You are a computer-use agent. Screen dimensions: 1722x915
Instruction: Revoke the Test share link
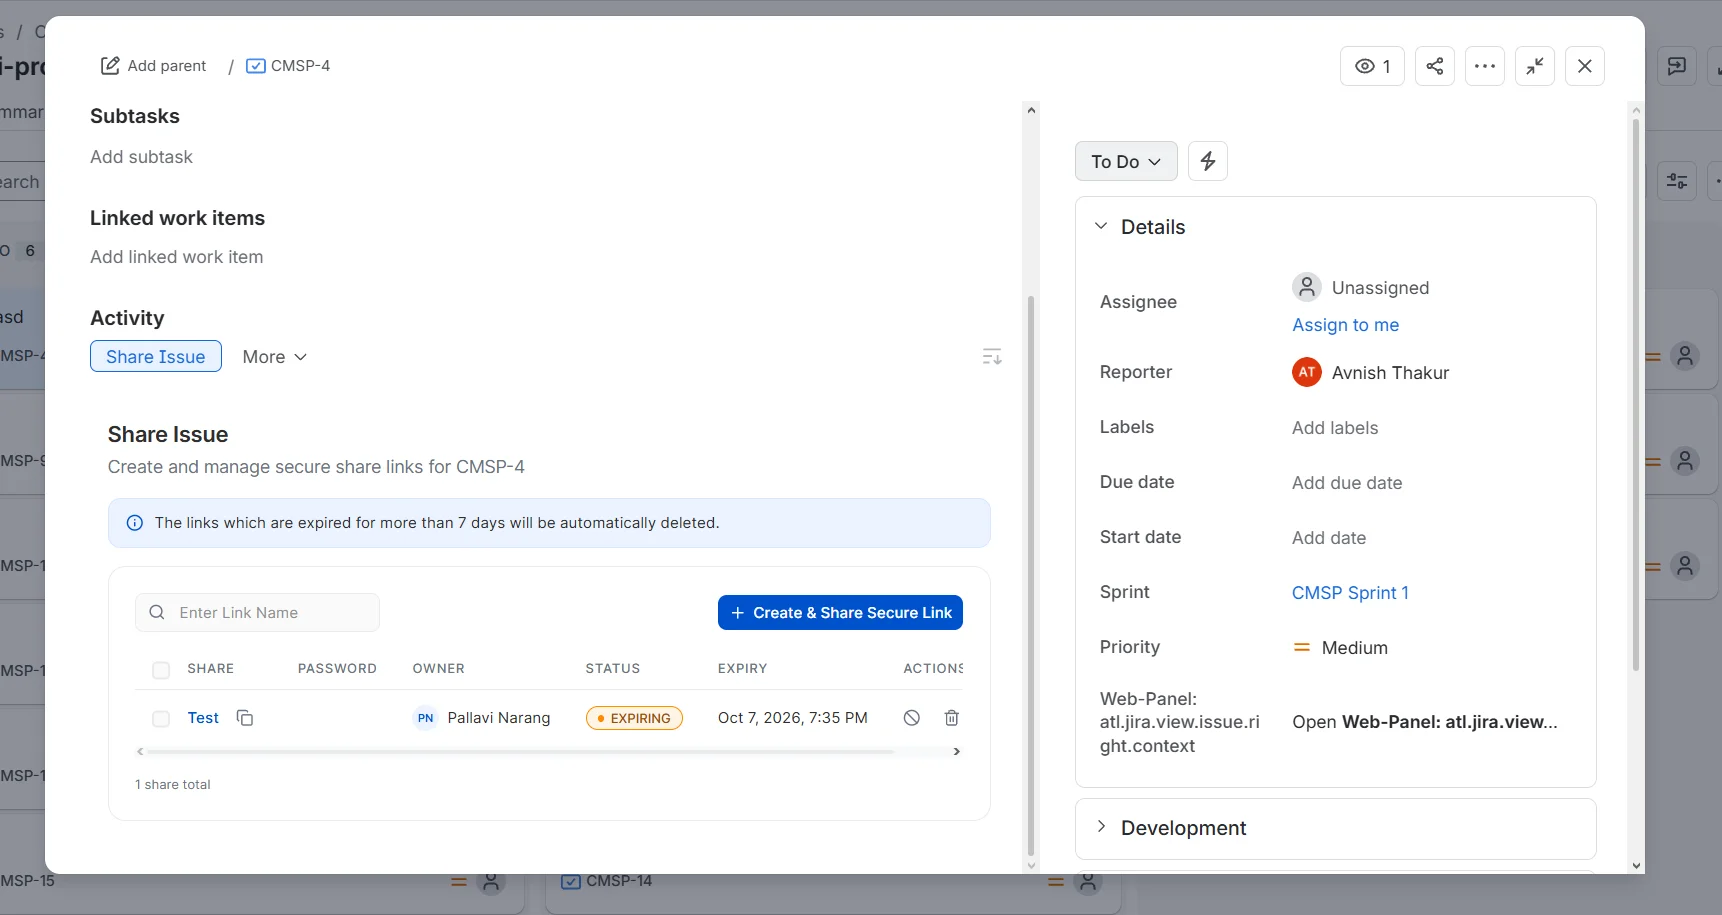912,718
